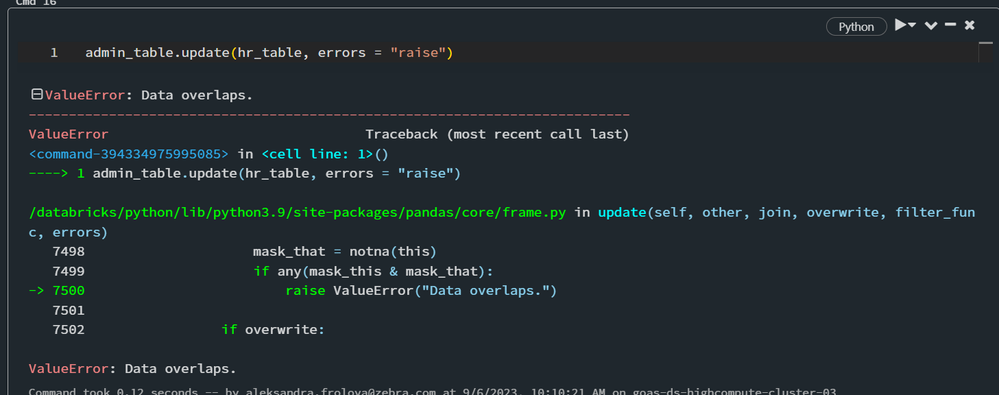Open the cell actions chevron menu
The image size is (999, 395).
(x=931, y=26)
